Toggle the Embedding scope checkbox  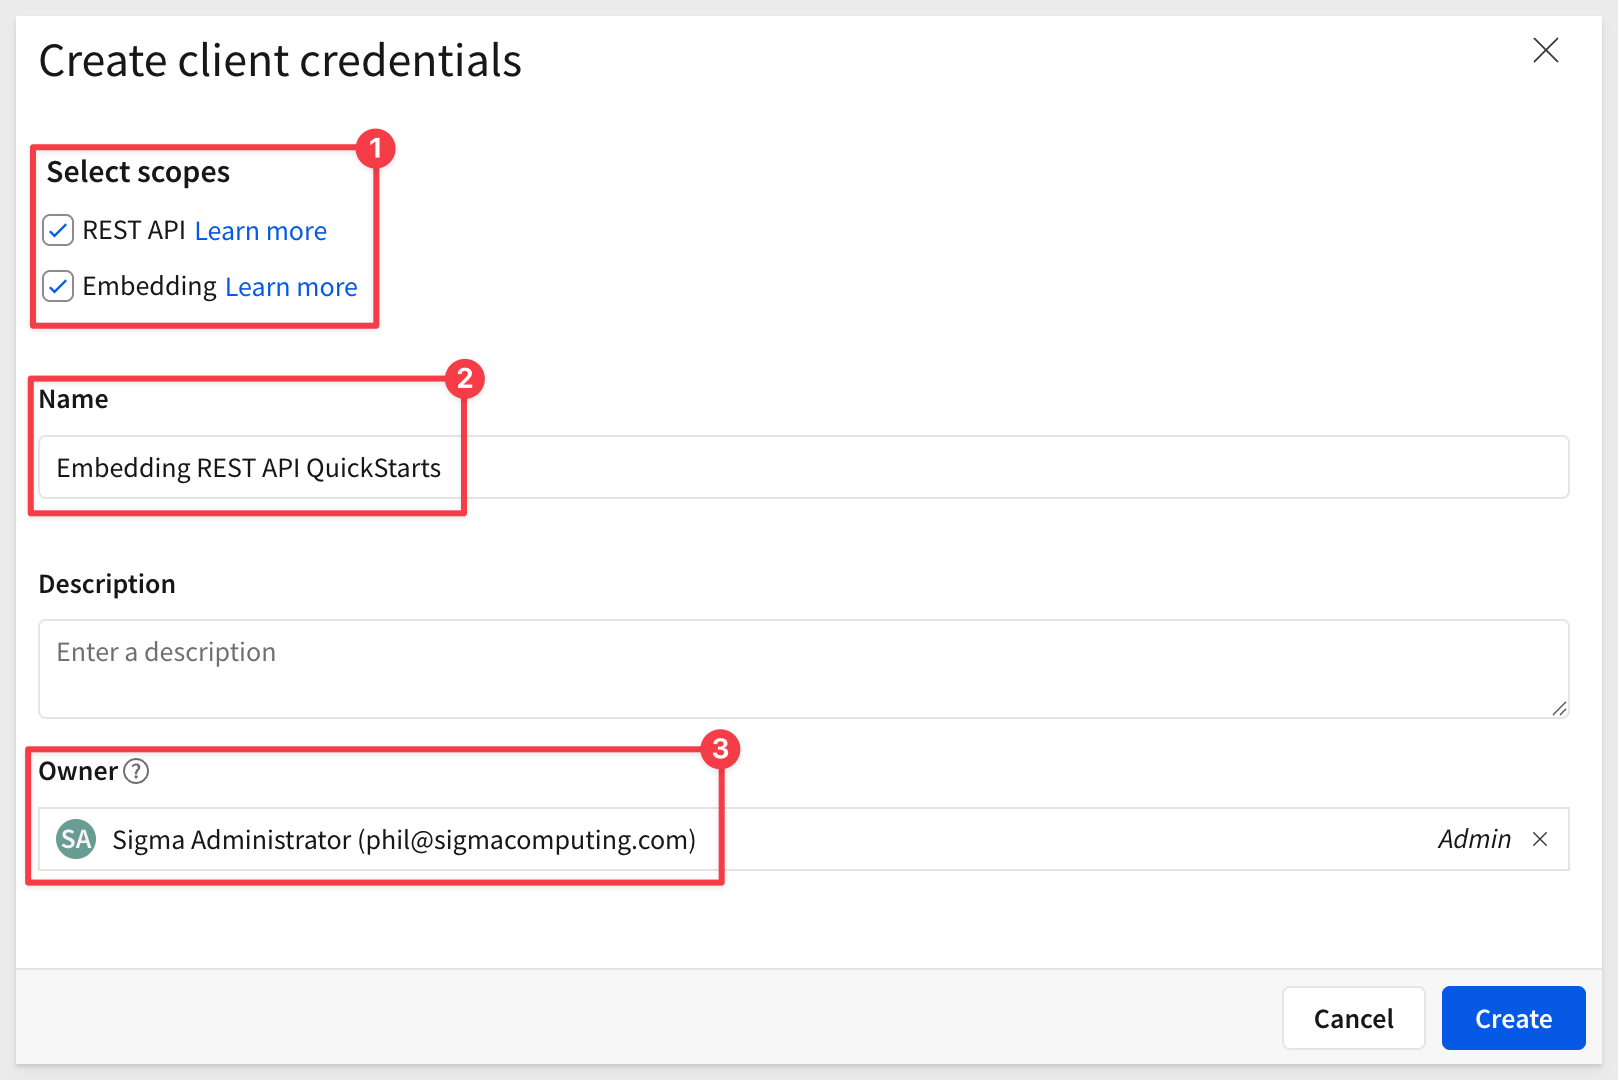[58, 286]
